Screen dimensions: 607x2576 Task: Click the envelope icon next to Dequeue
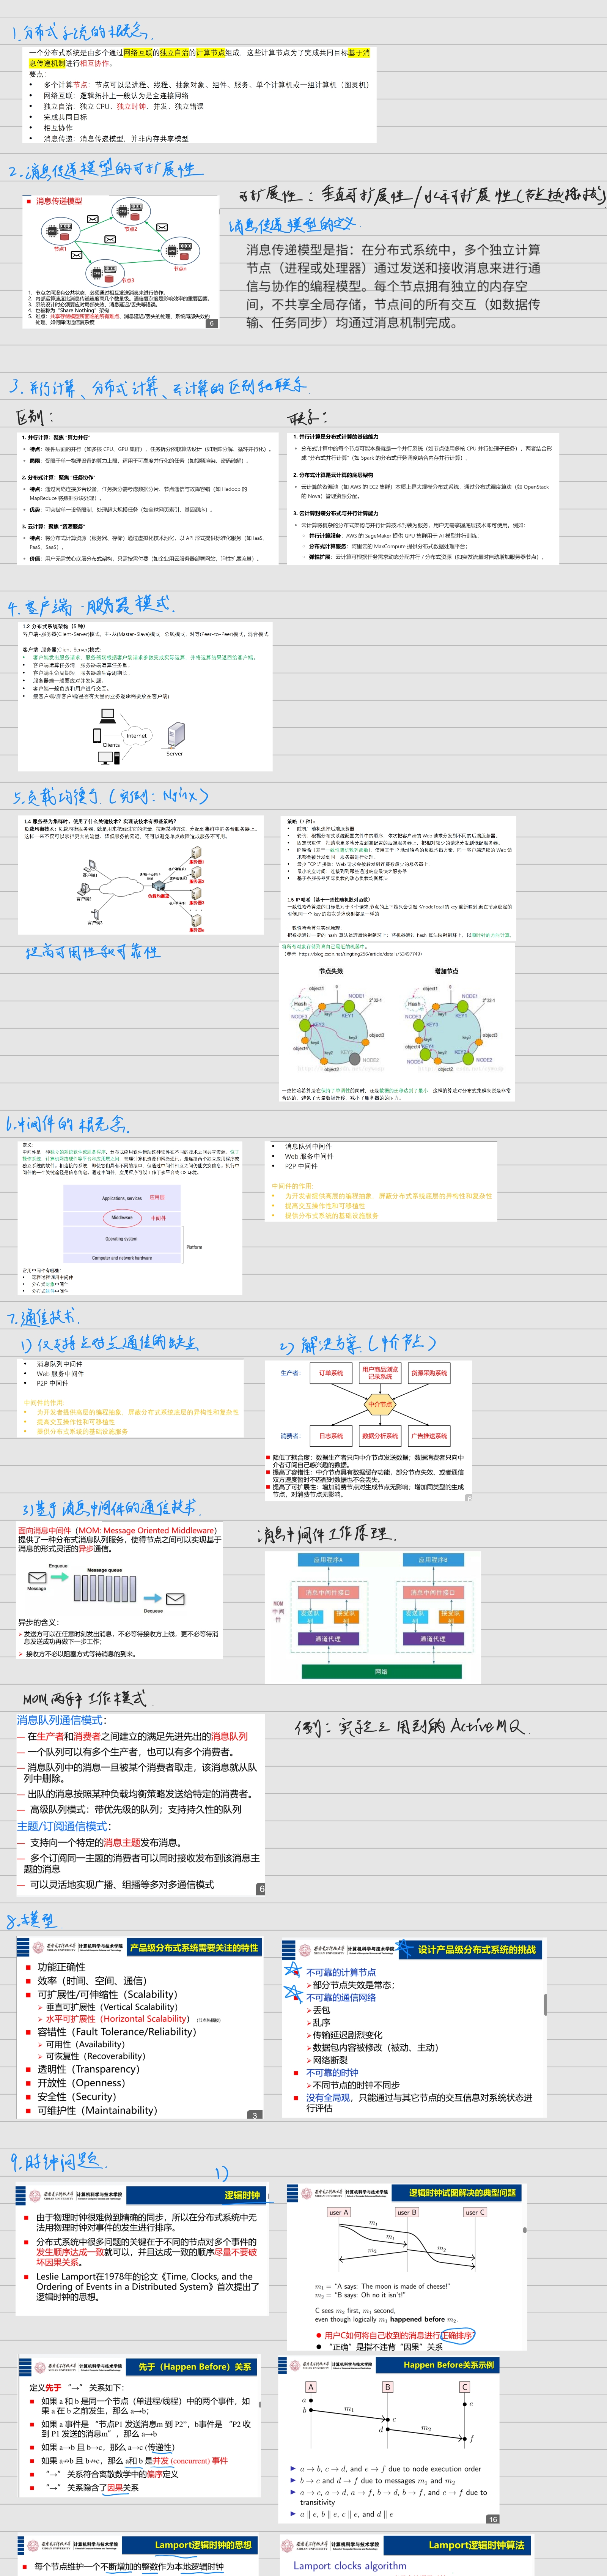(x=175, y=1598)
